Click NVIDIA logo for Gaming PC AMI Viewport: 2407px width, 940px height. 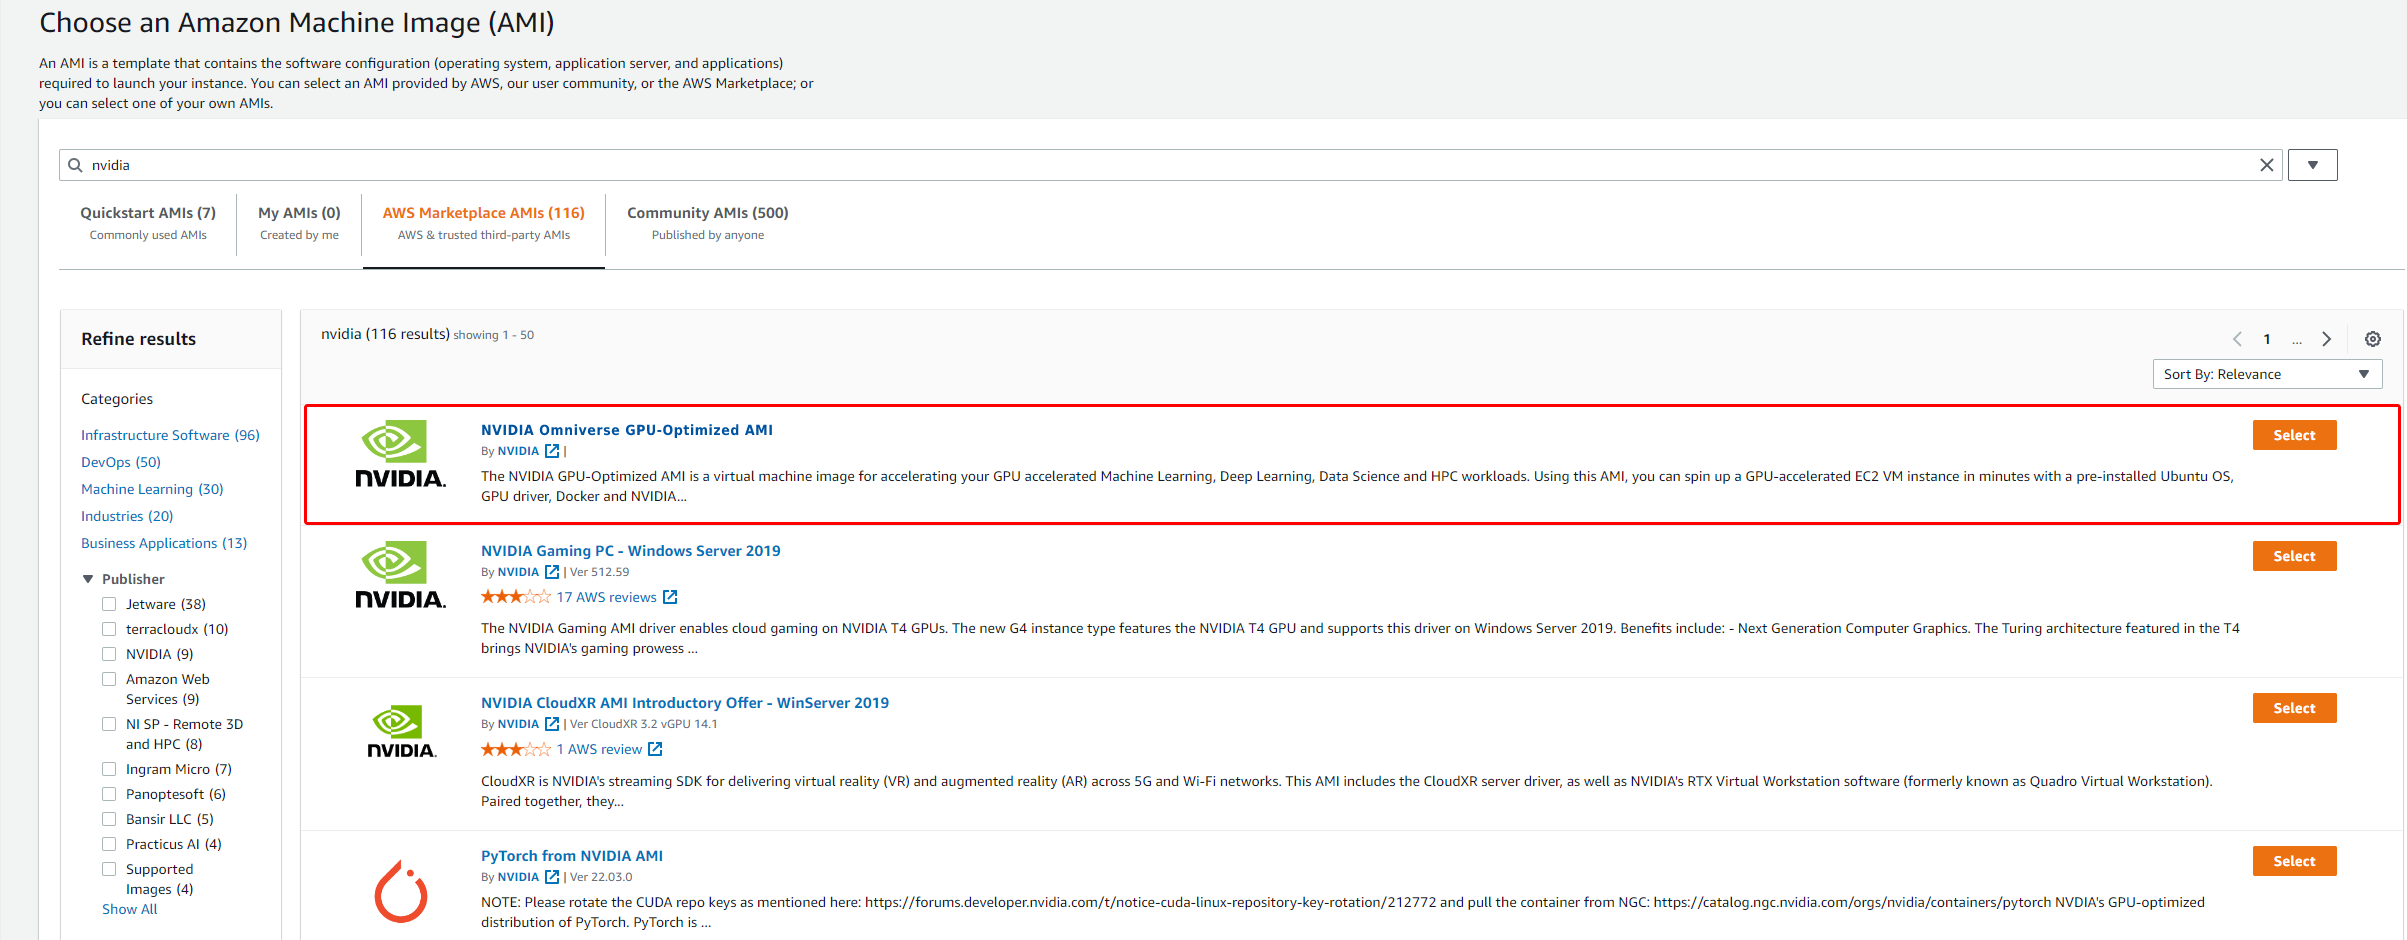click(x=400, y=575)
